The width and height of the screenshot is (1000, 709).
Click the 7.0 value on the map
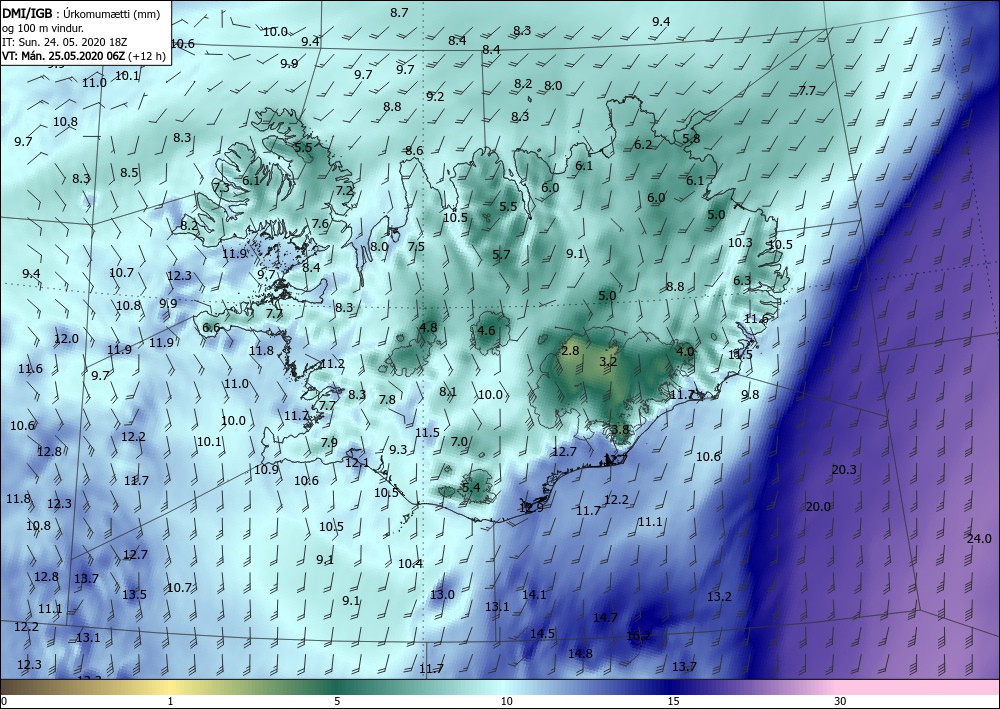tap(459, 442)
